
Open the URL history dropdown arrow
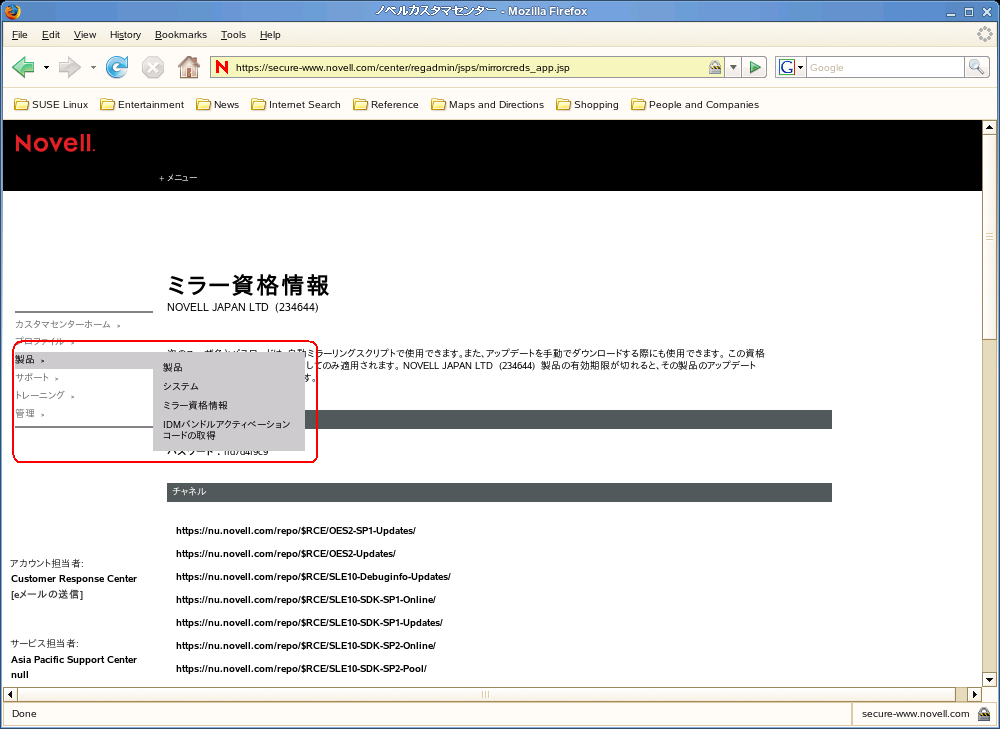(x=734, y=67)
